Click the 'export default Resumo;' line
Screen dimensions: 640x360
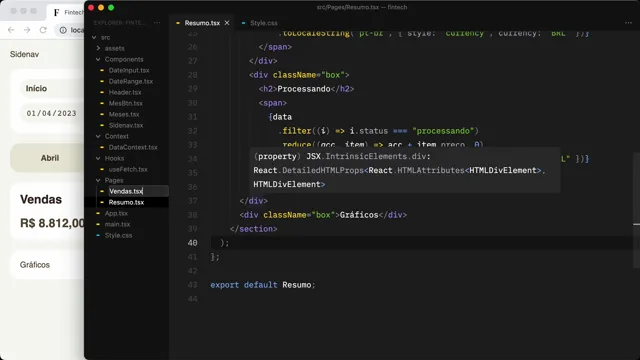point(263,285)
